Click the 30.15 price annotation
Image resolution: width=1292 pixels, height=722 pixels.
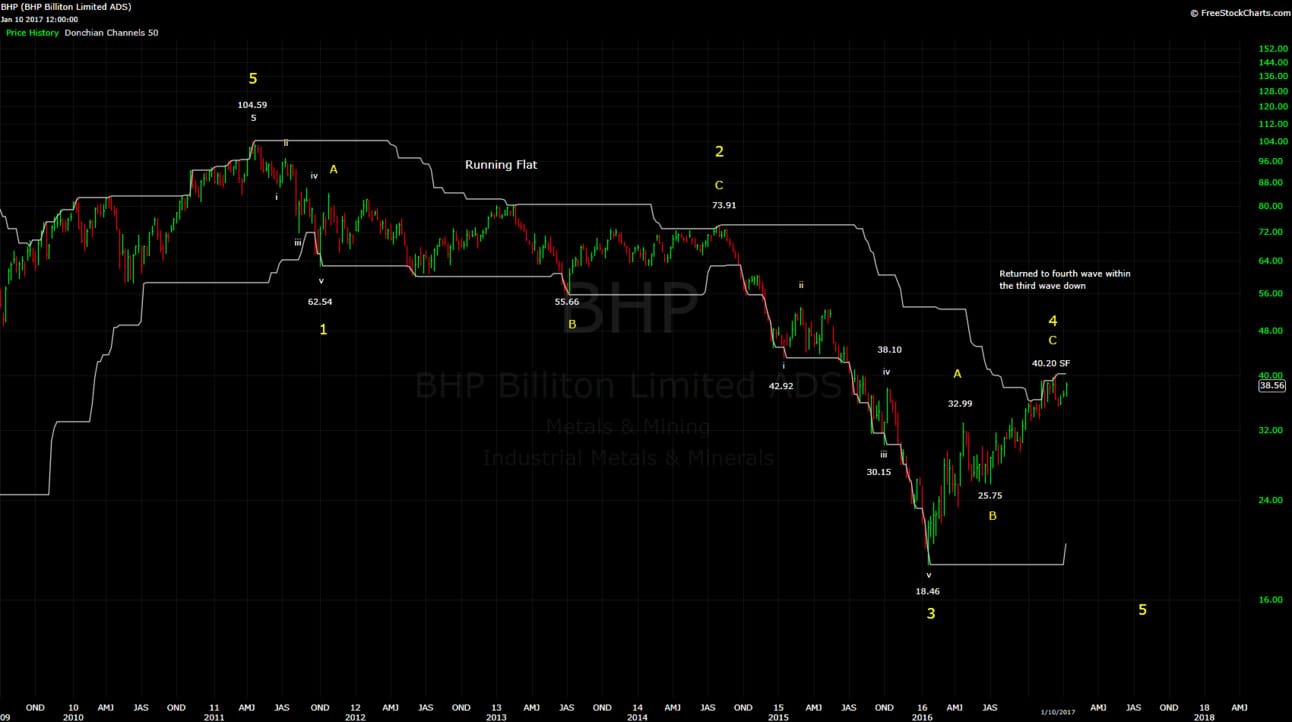[x=879, y=472]
